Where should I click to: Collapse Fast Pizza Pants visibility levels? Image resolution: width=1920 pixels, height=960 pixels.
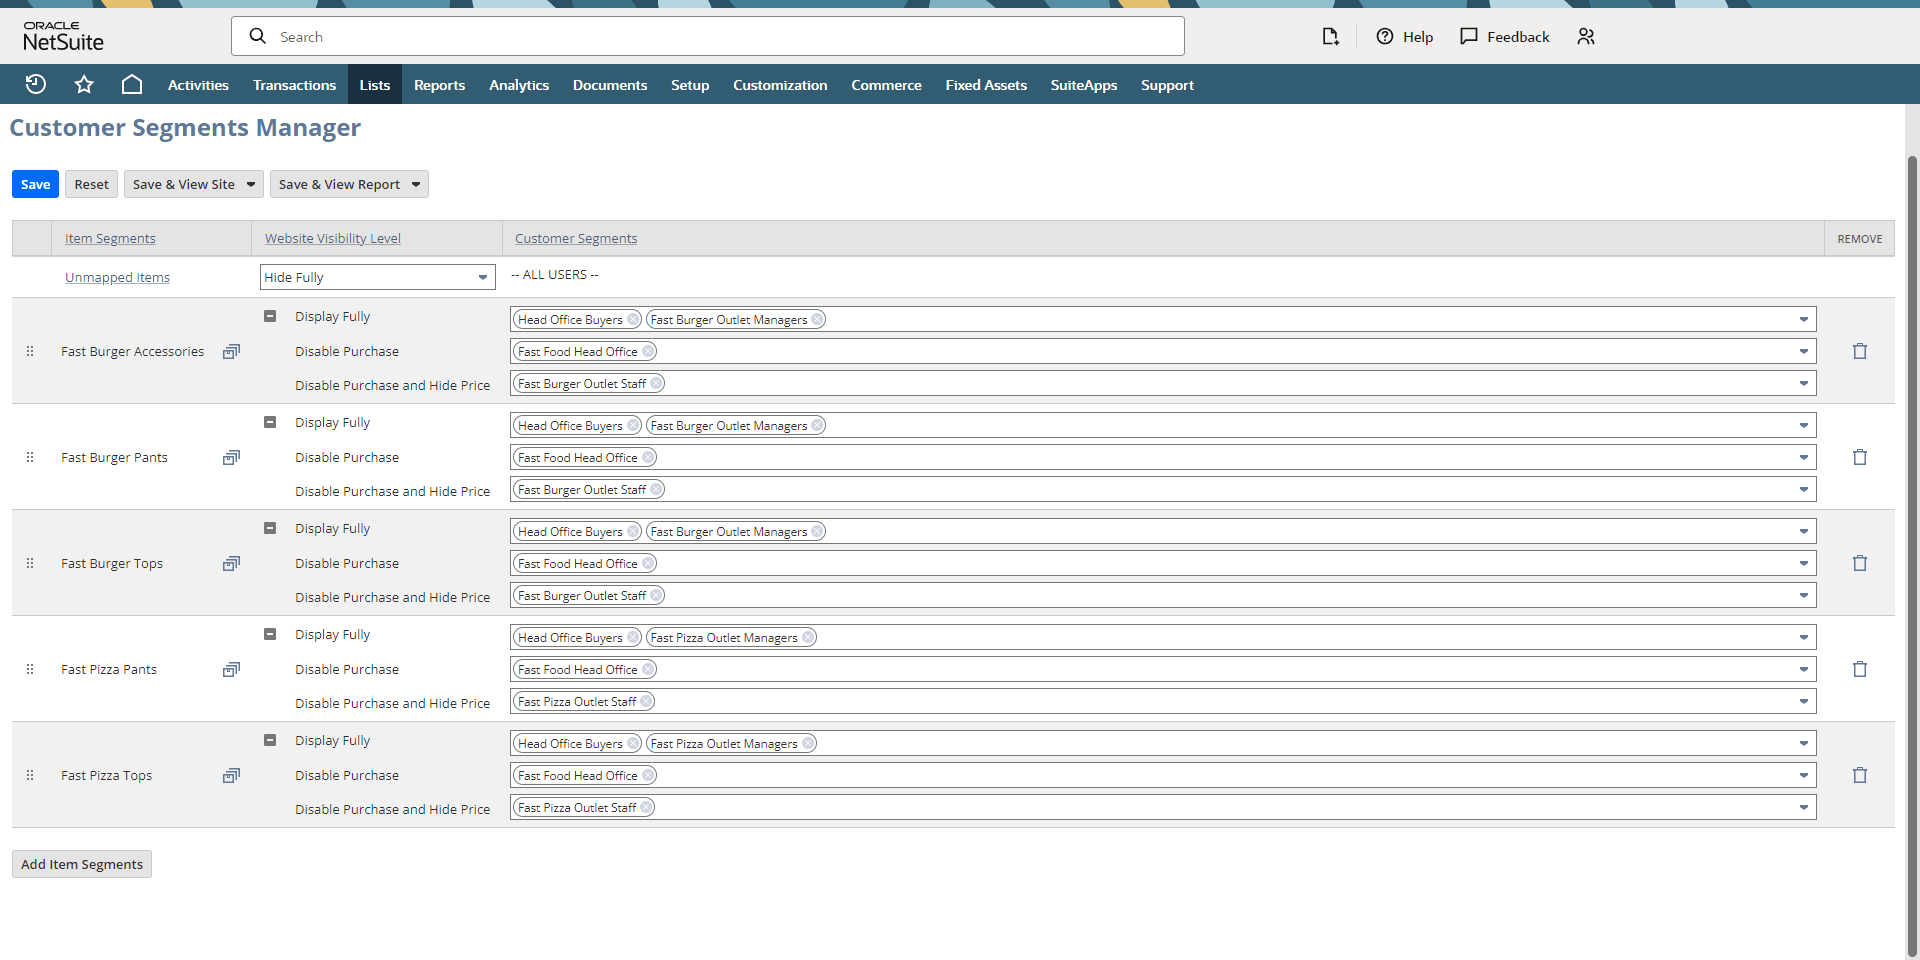(270, 634)
